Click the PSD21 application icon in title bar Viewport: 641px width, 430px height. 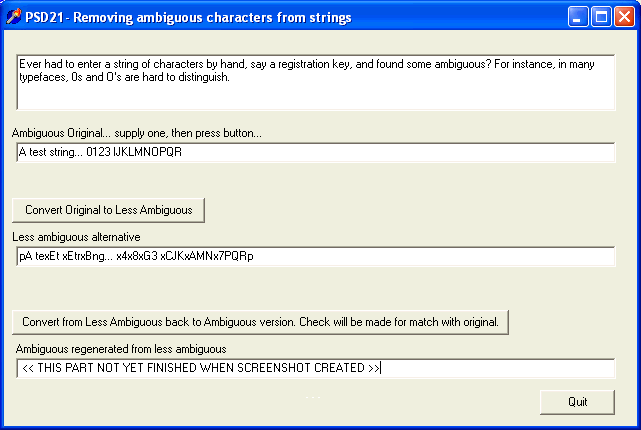[x=14, y=16]
